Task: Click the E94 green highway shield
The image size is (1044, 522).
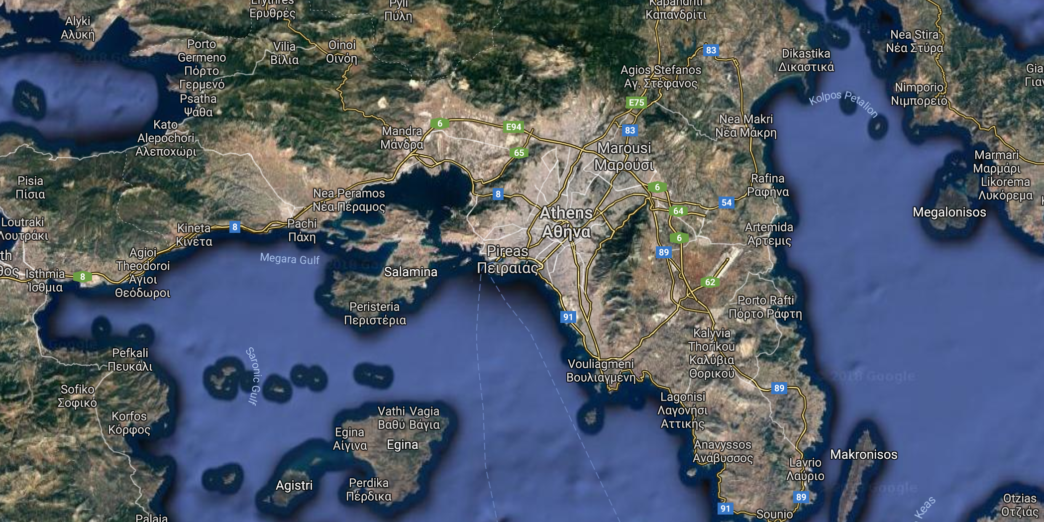Action: [514, 127]
